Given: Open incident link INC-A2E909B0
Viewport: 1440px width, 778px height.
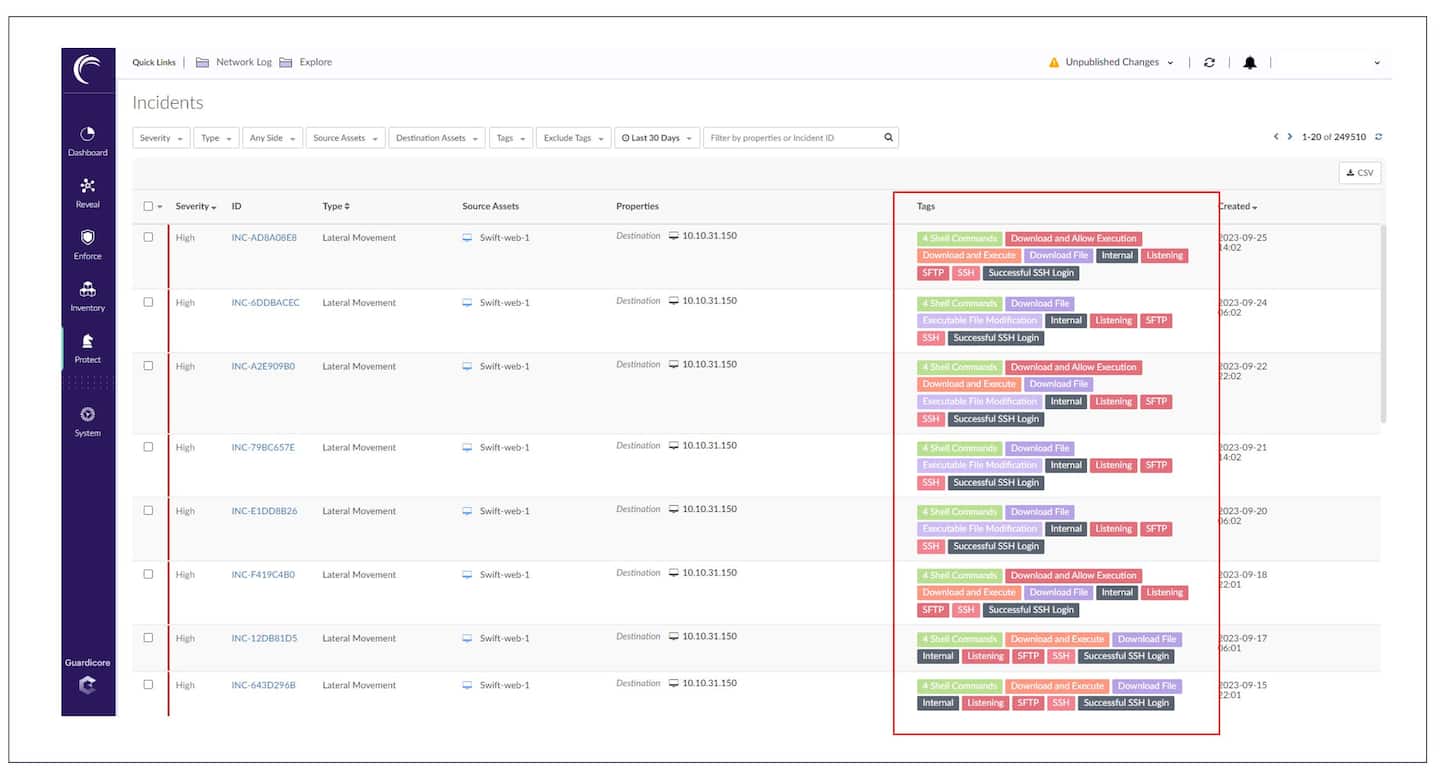Looking at the screenshot, I should tap(263, 367).
